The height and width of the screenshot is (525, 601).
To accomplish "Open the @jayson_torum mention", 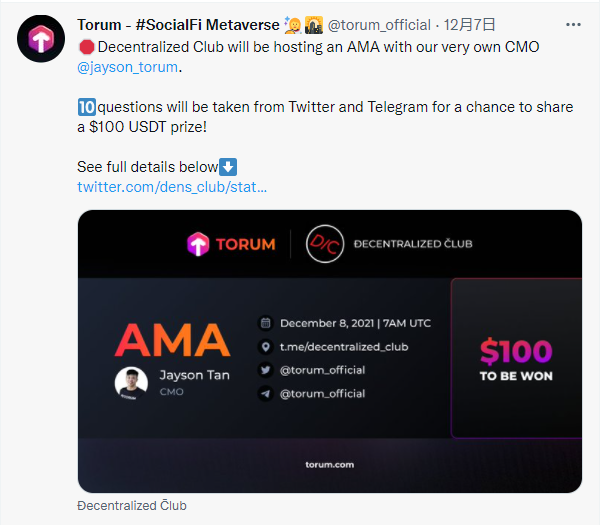I will pyautogui.click(x=129, y=68).
